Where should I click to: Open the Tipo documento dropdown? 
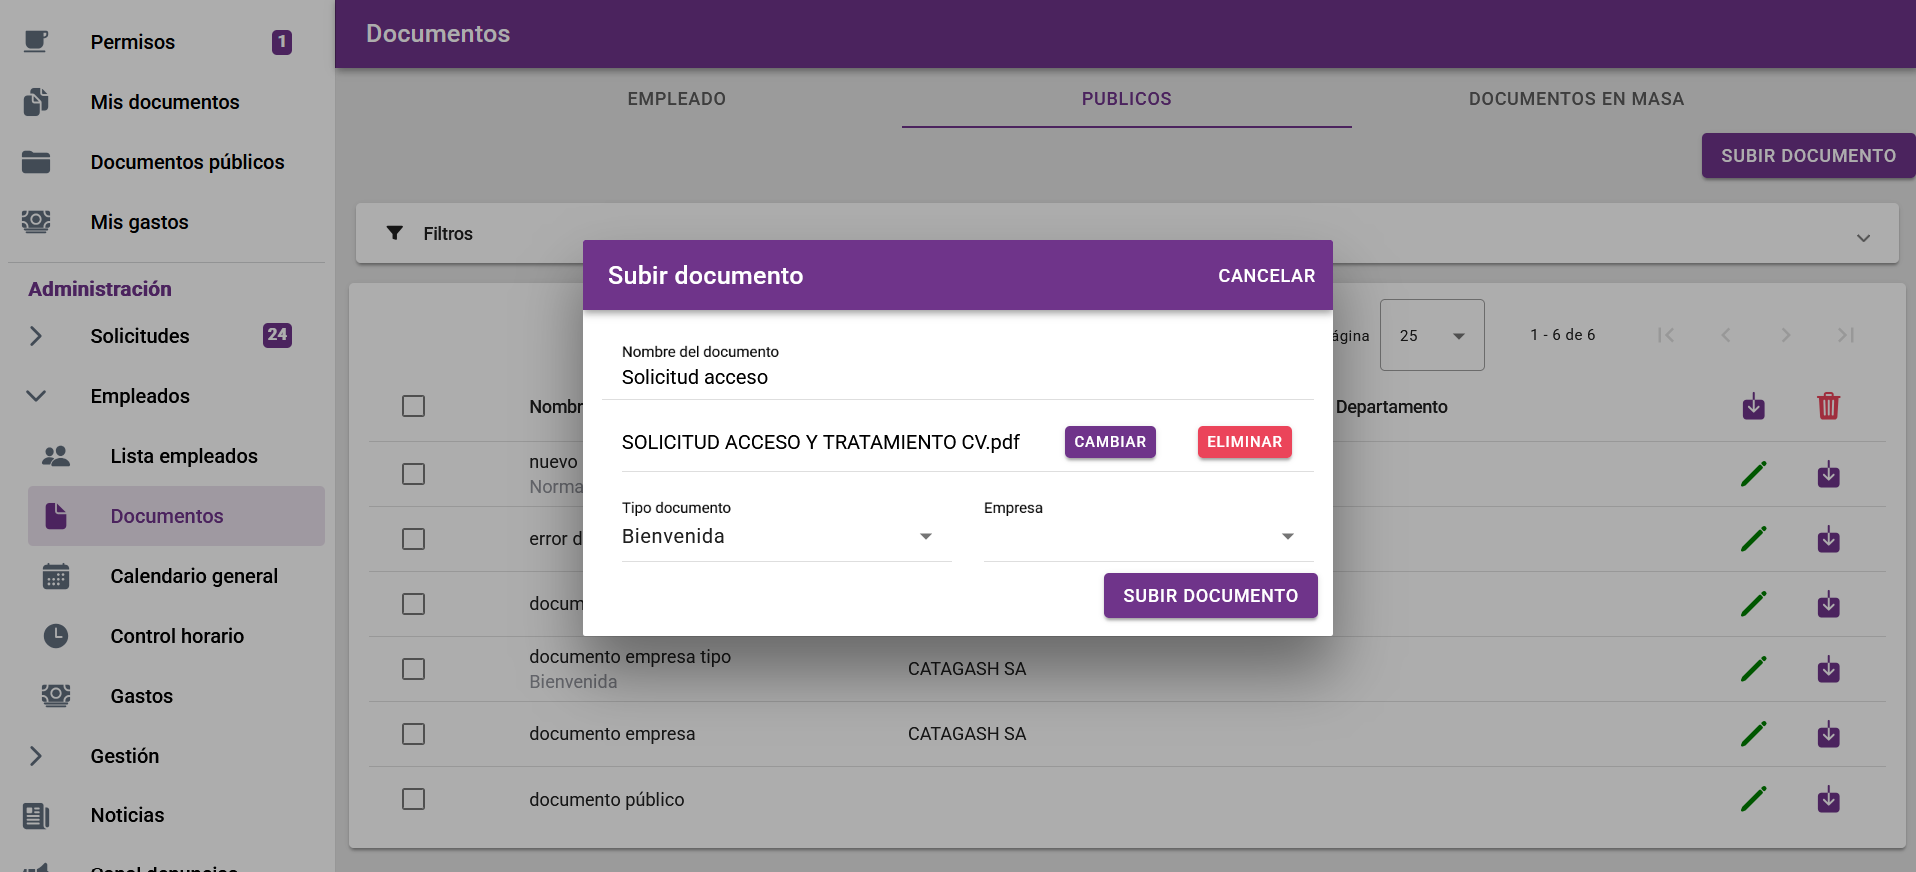[785, 537]
